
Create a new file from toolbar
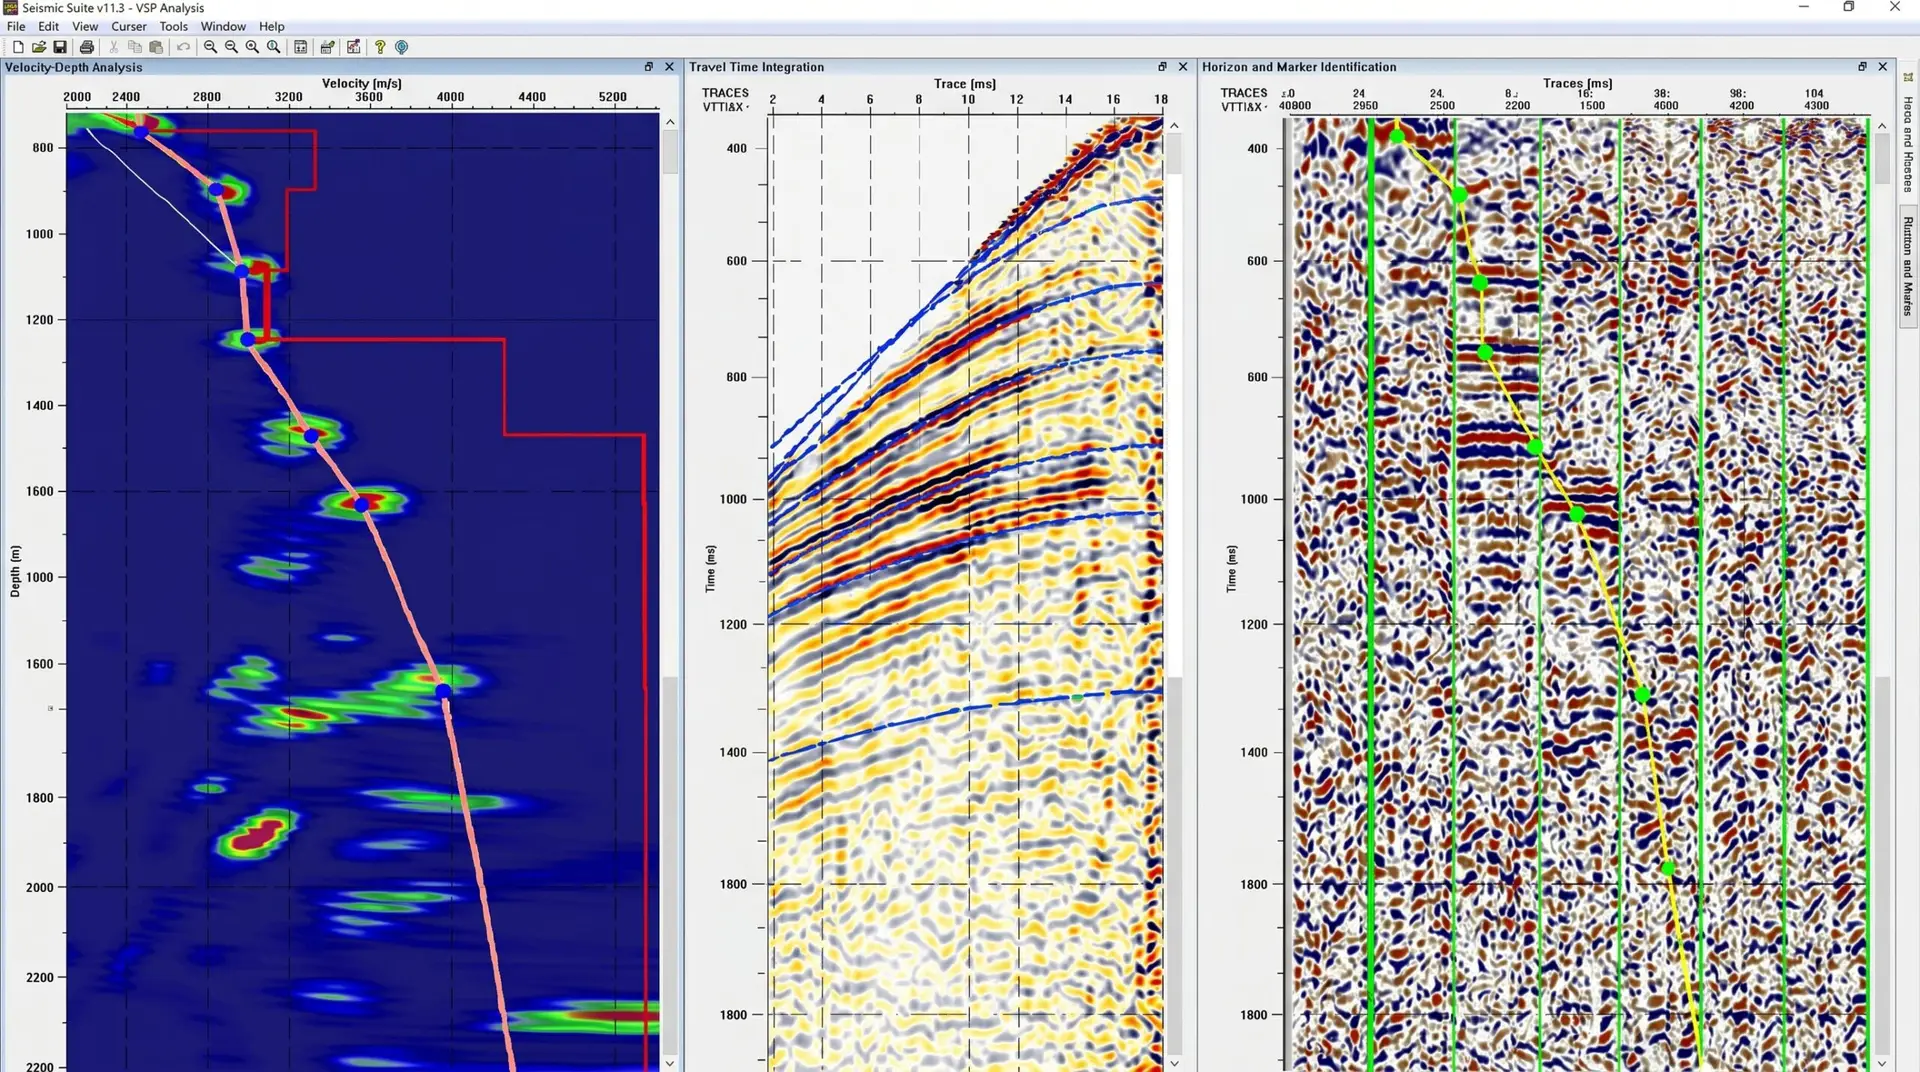click(x=18, y=47)
